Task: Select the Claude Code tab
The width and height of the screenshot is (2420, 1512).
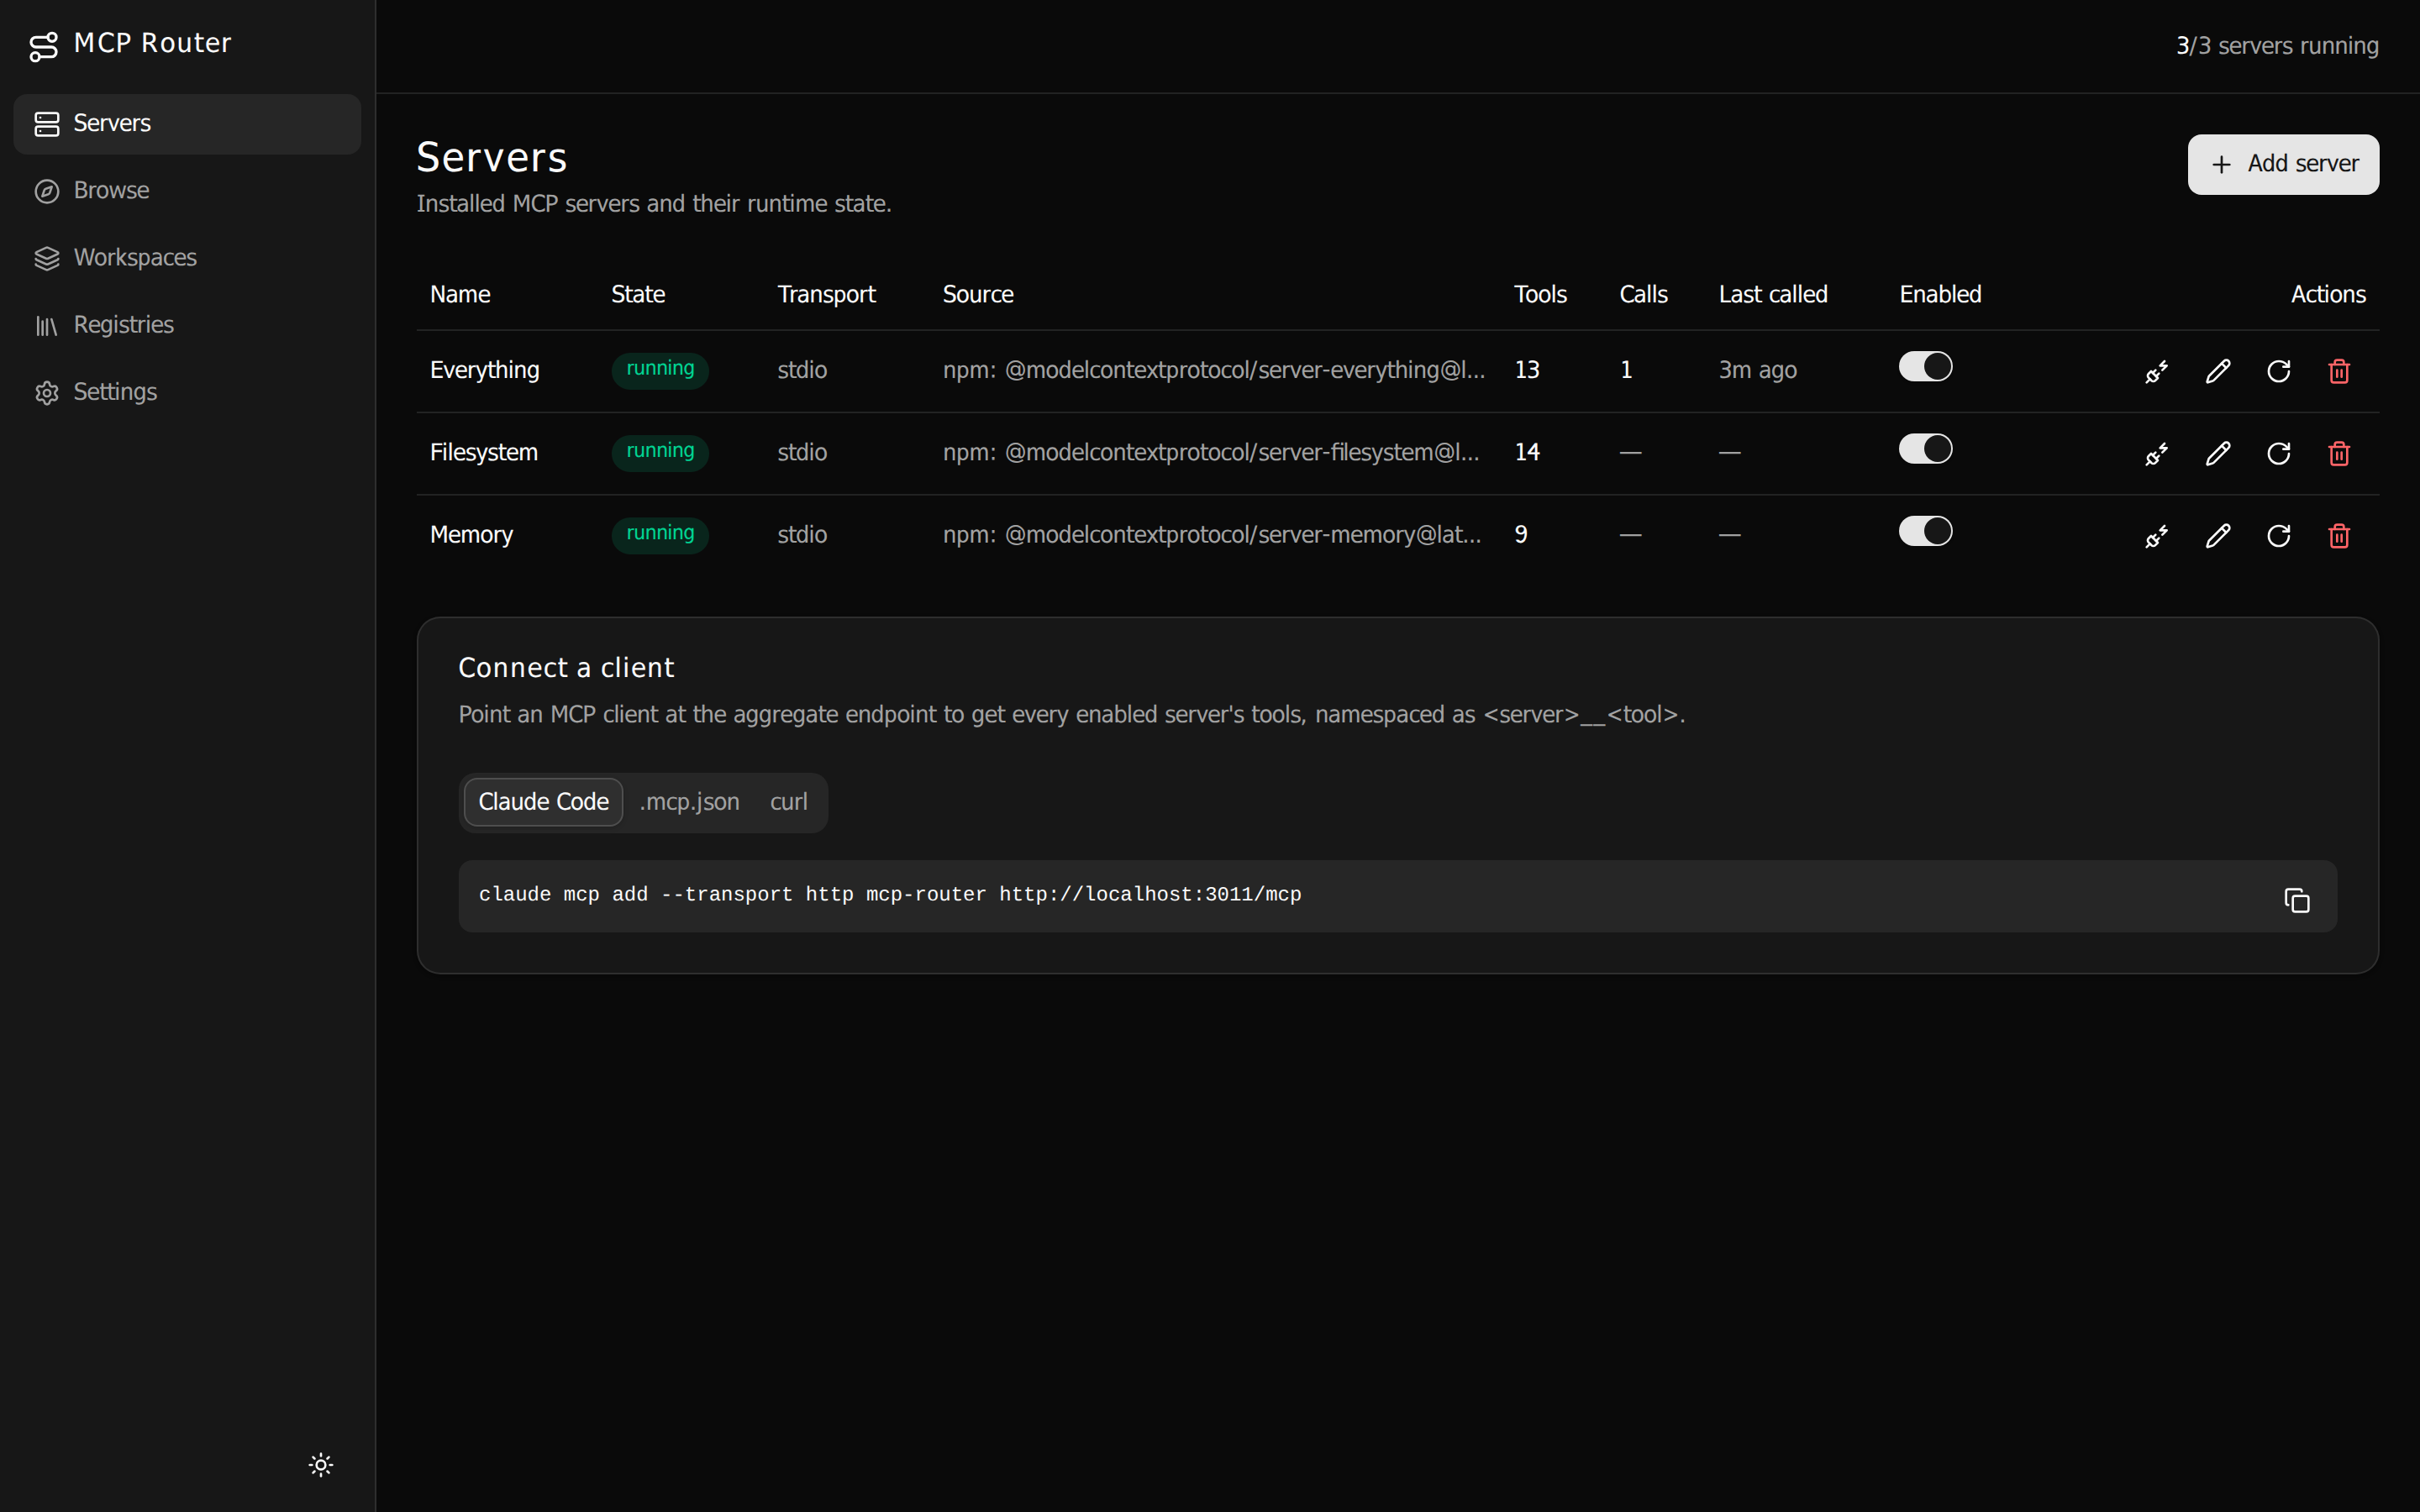Action: pyautogui.click(x=543, y=802)
